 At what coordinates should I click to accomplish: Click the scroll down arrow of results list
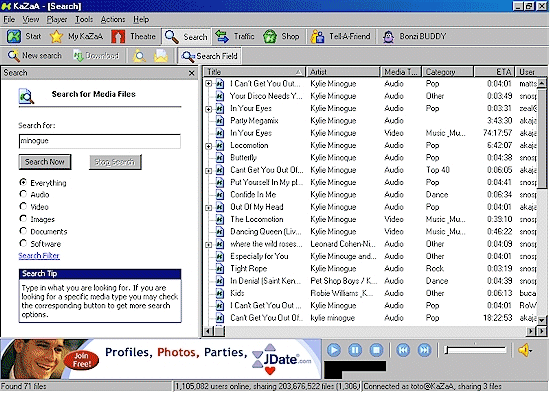point(542,320)
